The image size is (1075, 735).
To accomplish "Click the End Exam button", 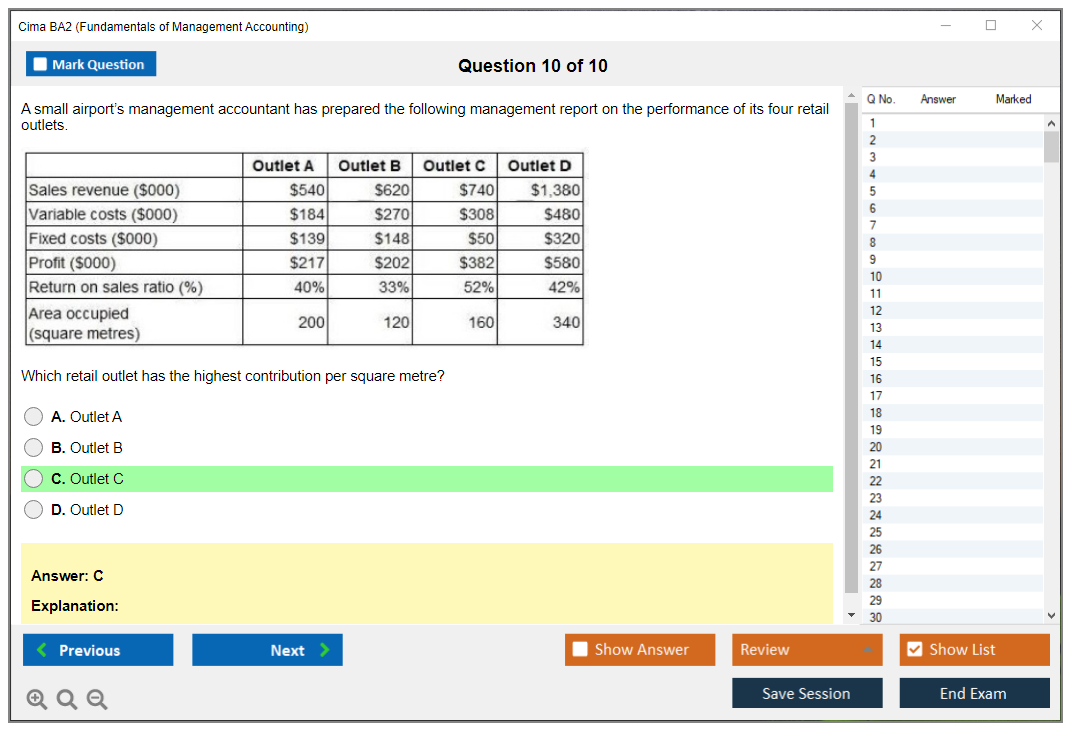I will [x=973, y=693].
